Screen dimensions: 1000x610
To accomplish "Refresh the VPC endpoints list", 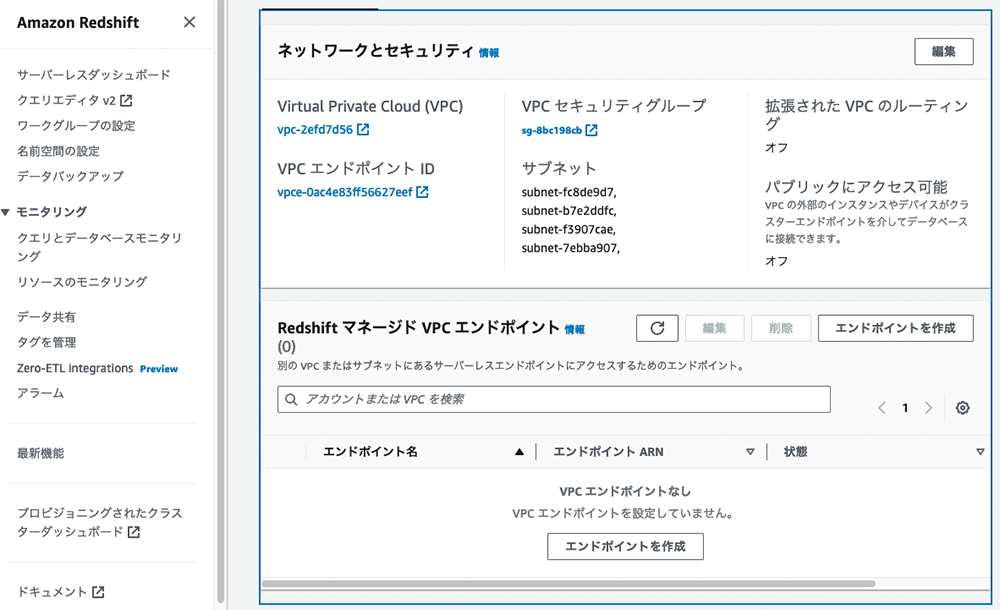I will click(657, 328).
